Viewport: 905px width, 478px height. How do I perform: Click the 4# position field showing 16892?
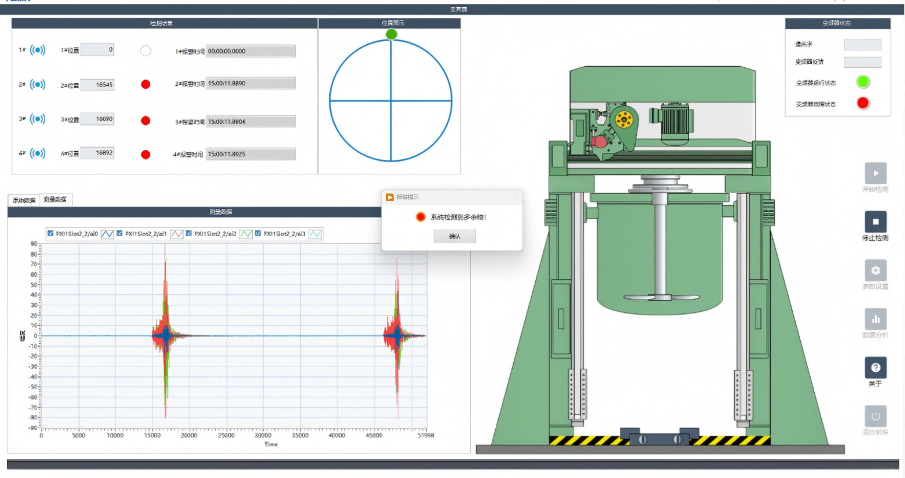click(x=97, y=153)
